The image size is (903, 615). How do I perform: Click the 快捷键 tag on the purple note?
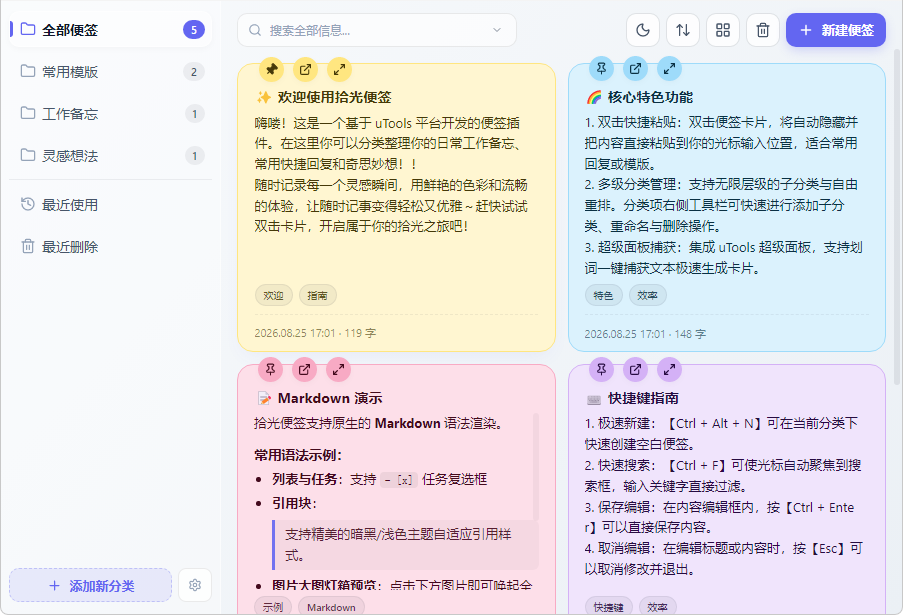point(609,607)
